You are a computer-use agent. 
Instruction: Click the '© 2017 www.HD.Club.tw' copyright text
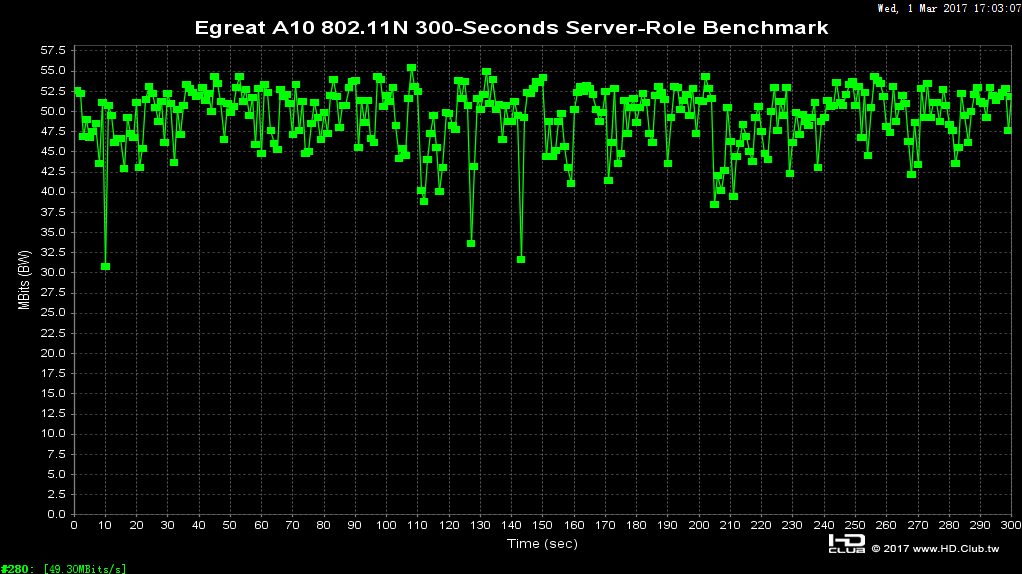935,549
